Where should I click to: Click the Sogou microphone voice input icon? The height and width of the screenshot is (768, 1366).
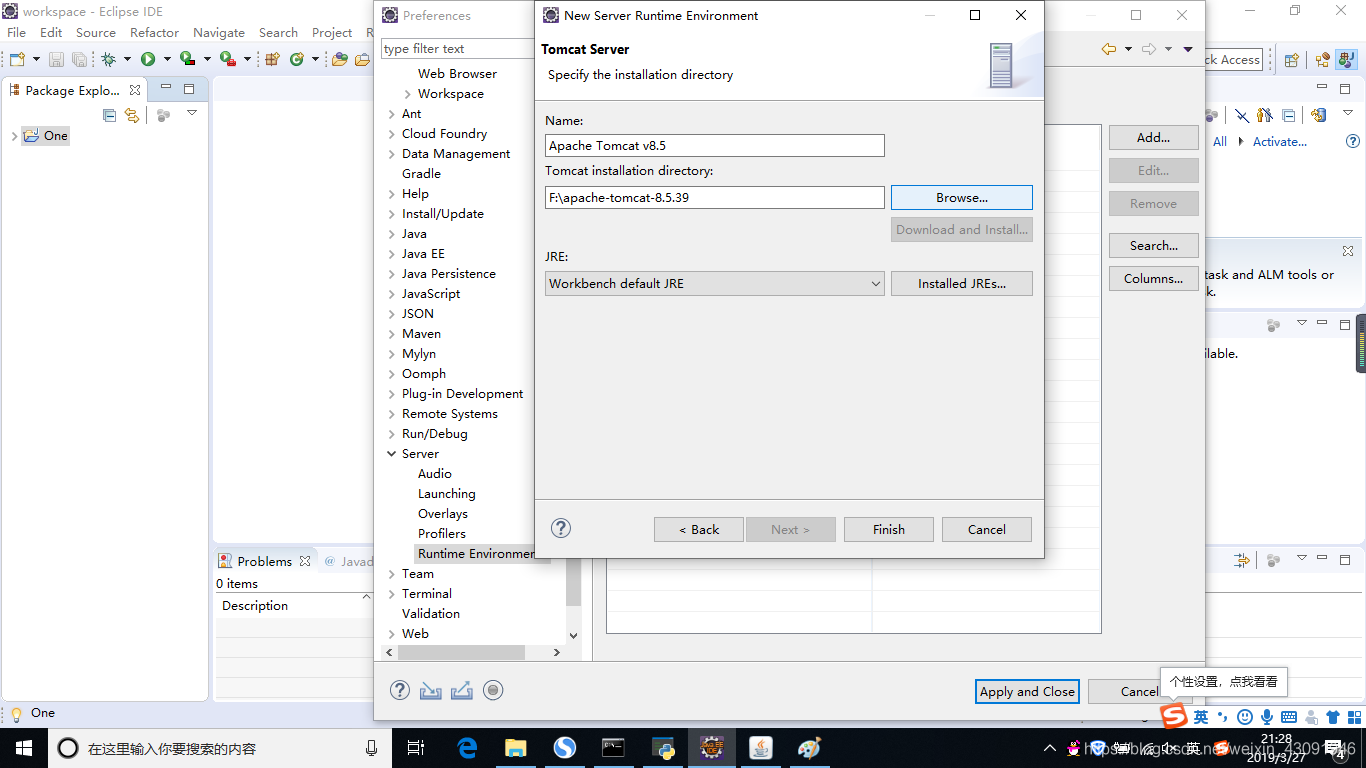(x=1267, y=716)
